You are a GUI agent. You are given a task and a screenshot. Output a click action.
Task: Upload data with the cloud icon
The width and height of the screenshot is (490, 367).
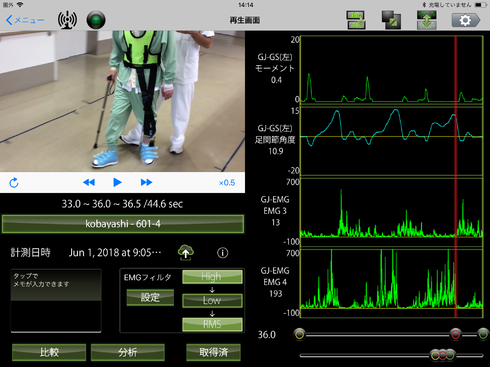[186, 252]
